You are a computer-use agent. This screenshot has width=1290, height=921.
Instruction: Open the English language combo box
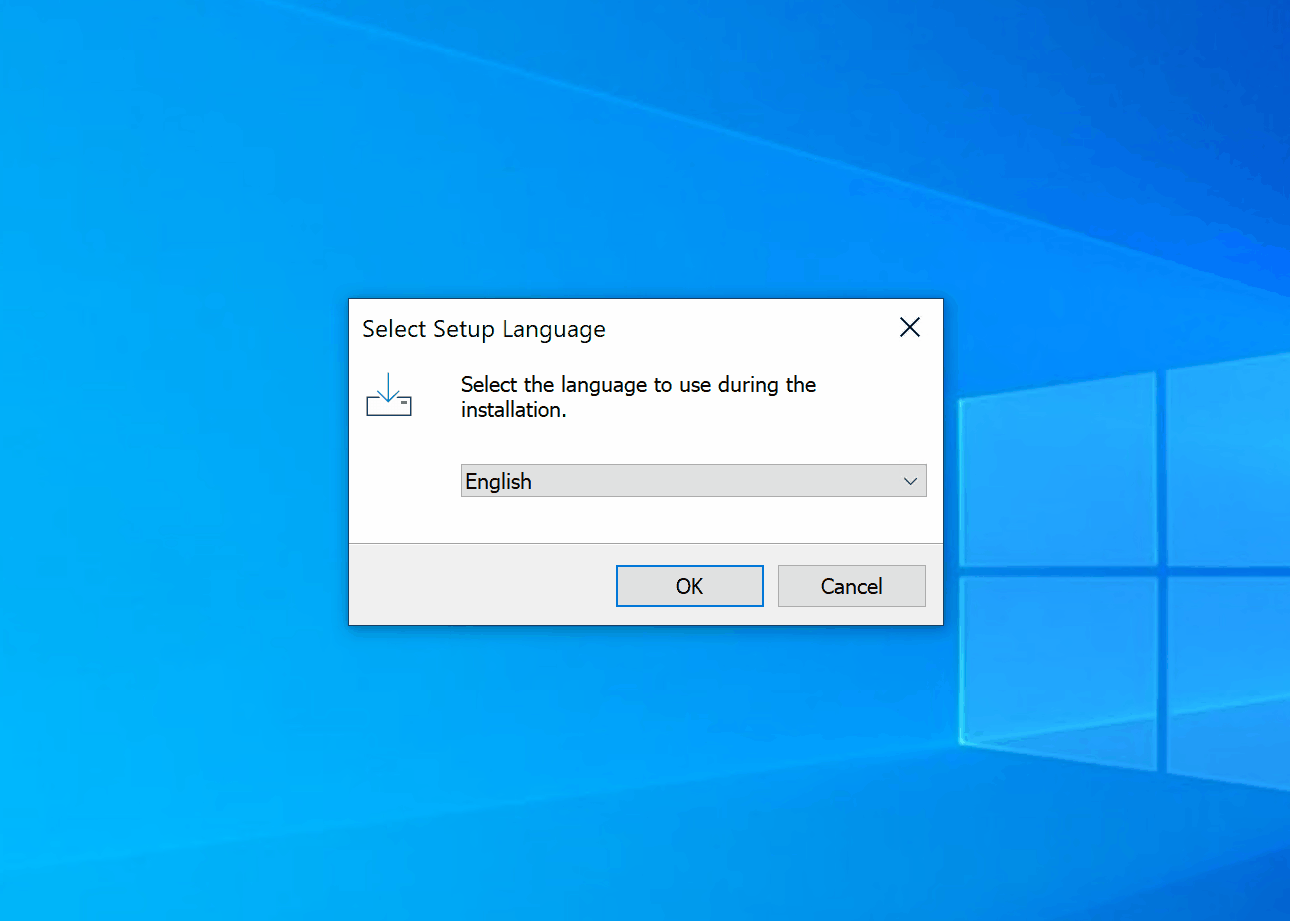tap(693, 481)
